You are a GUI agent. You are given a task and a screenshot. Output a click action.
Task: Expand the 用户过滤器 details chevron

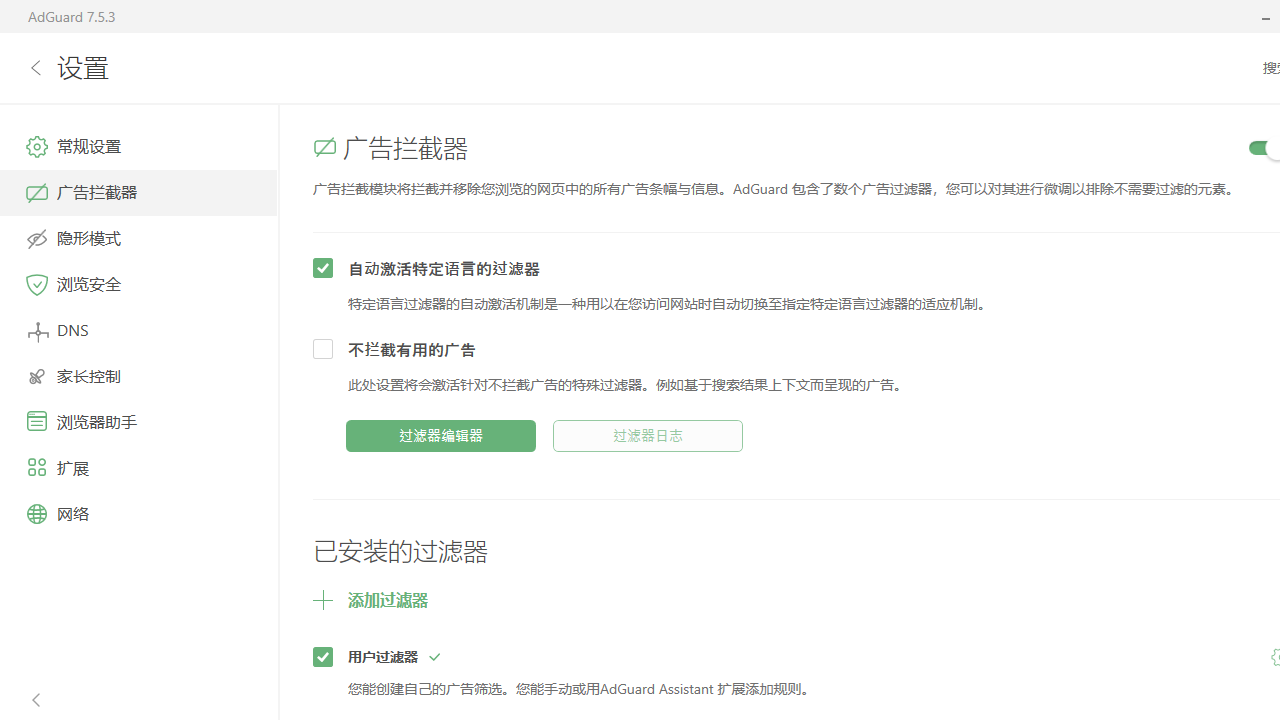tap(434, 657)
